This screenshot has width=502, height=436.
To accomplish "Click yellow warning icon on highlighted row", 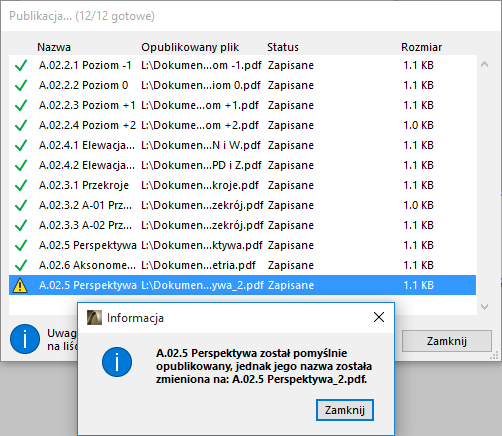I will (20, 286).
